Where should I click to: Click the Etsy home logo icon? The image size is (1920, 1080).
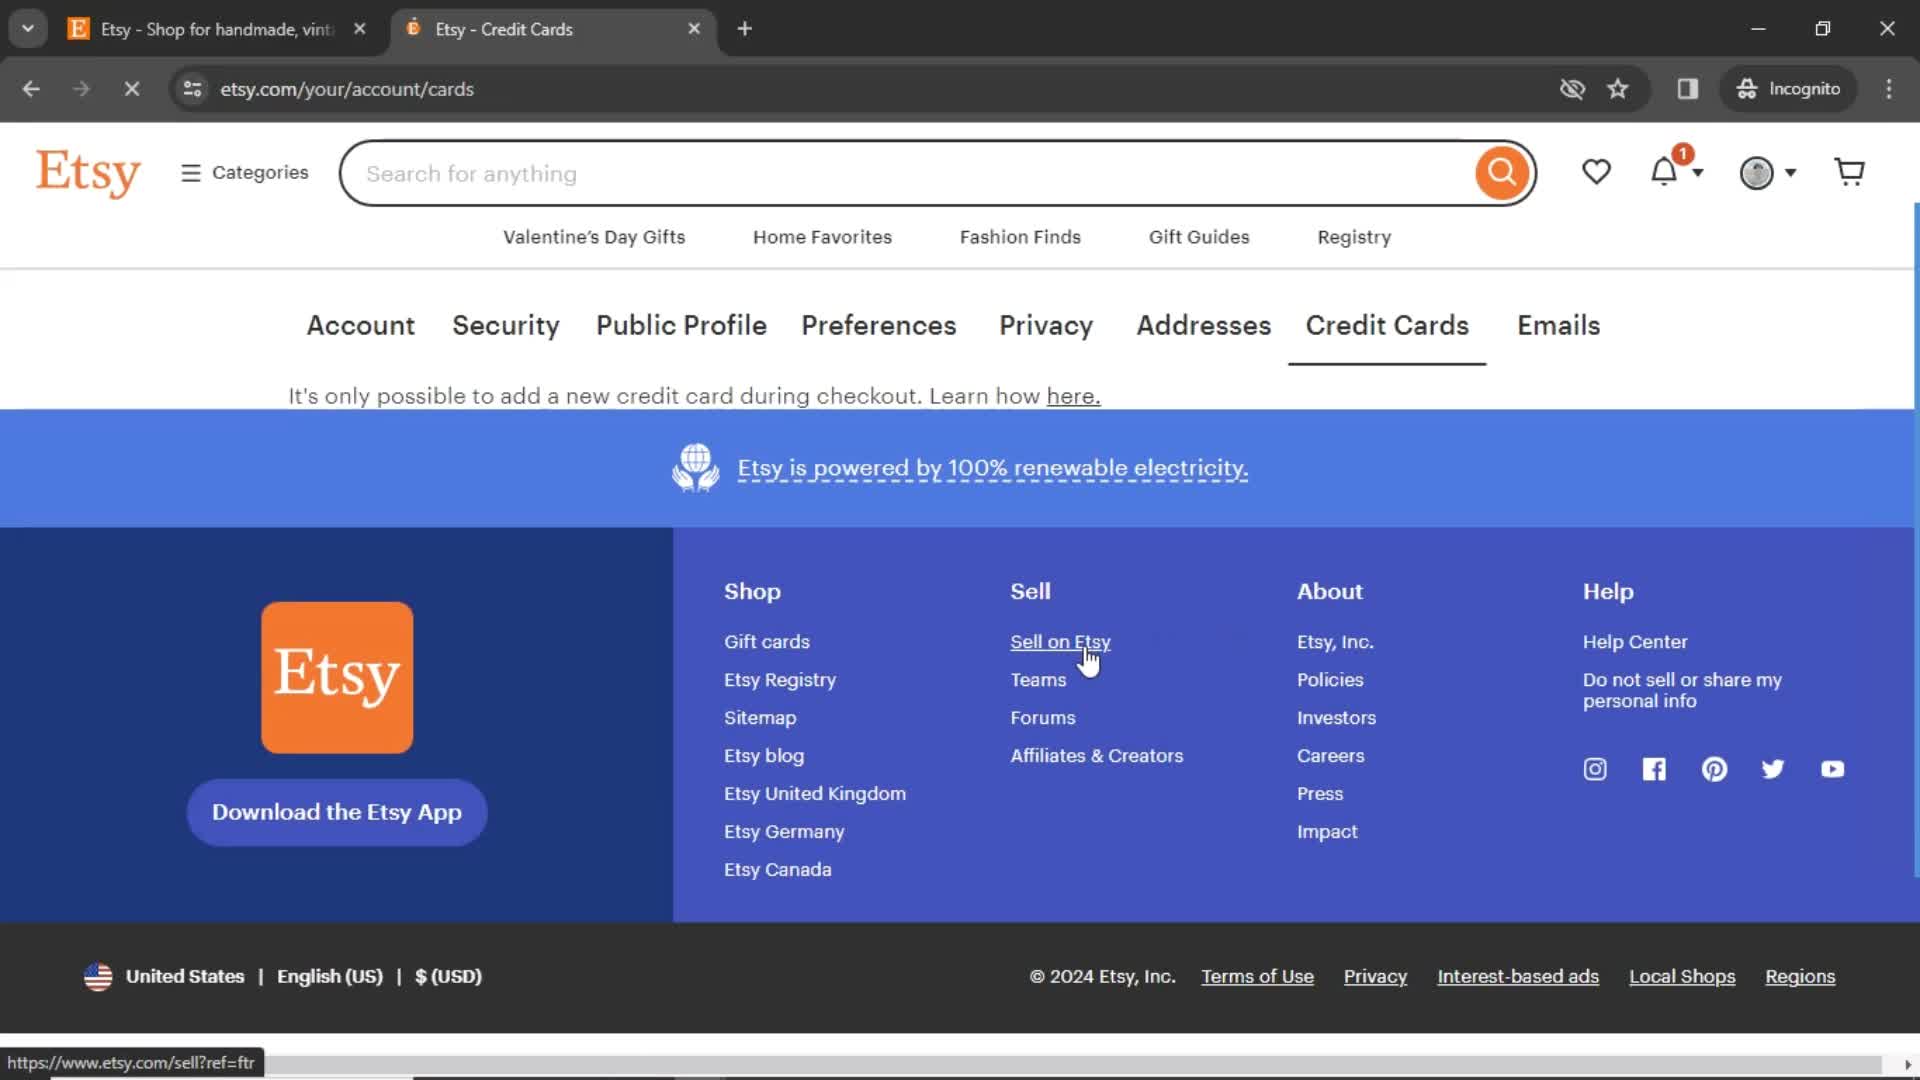point(88,173)
